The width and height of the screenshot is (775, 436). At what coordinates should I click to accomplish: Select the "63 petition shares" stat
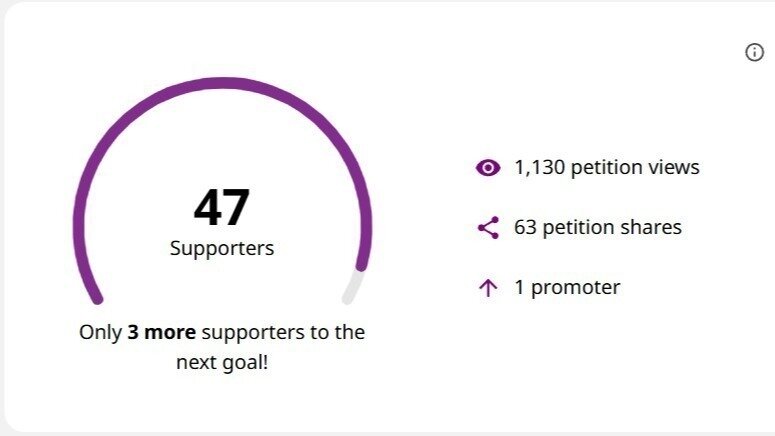point(597,228)
